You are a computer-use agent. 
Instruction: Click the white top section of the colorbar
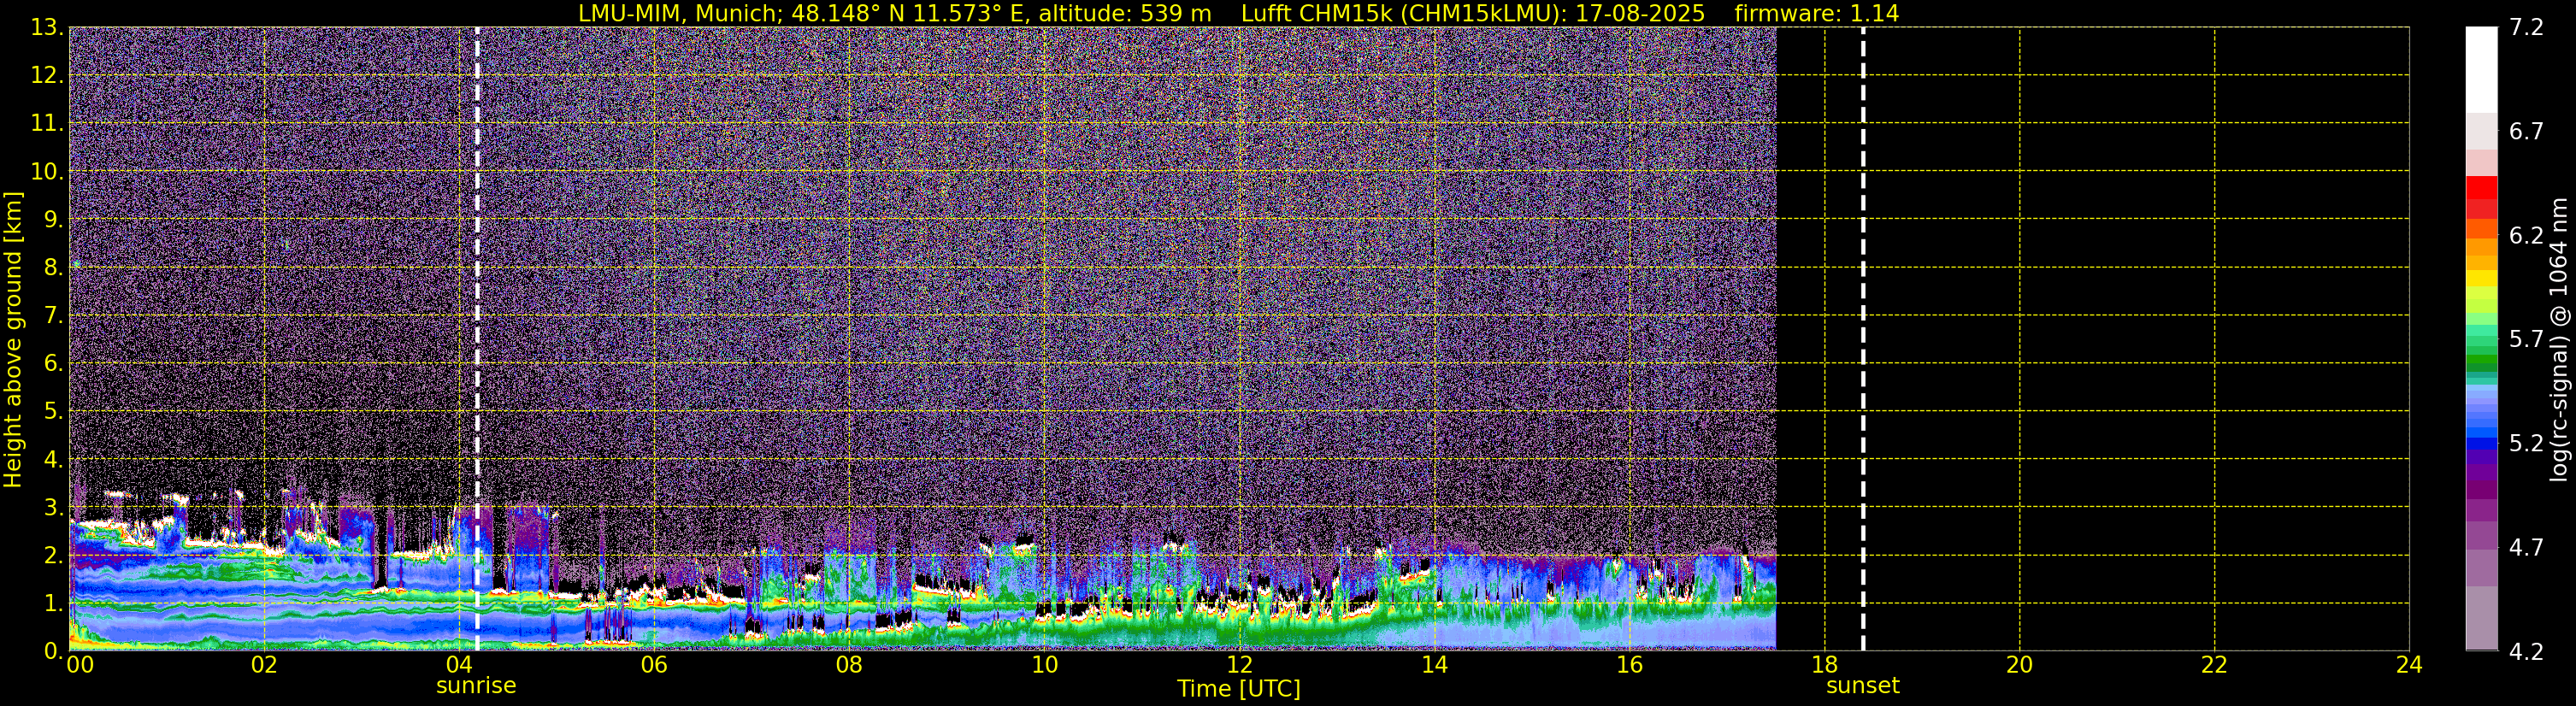tap(2481, 69)
